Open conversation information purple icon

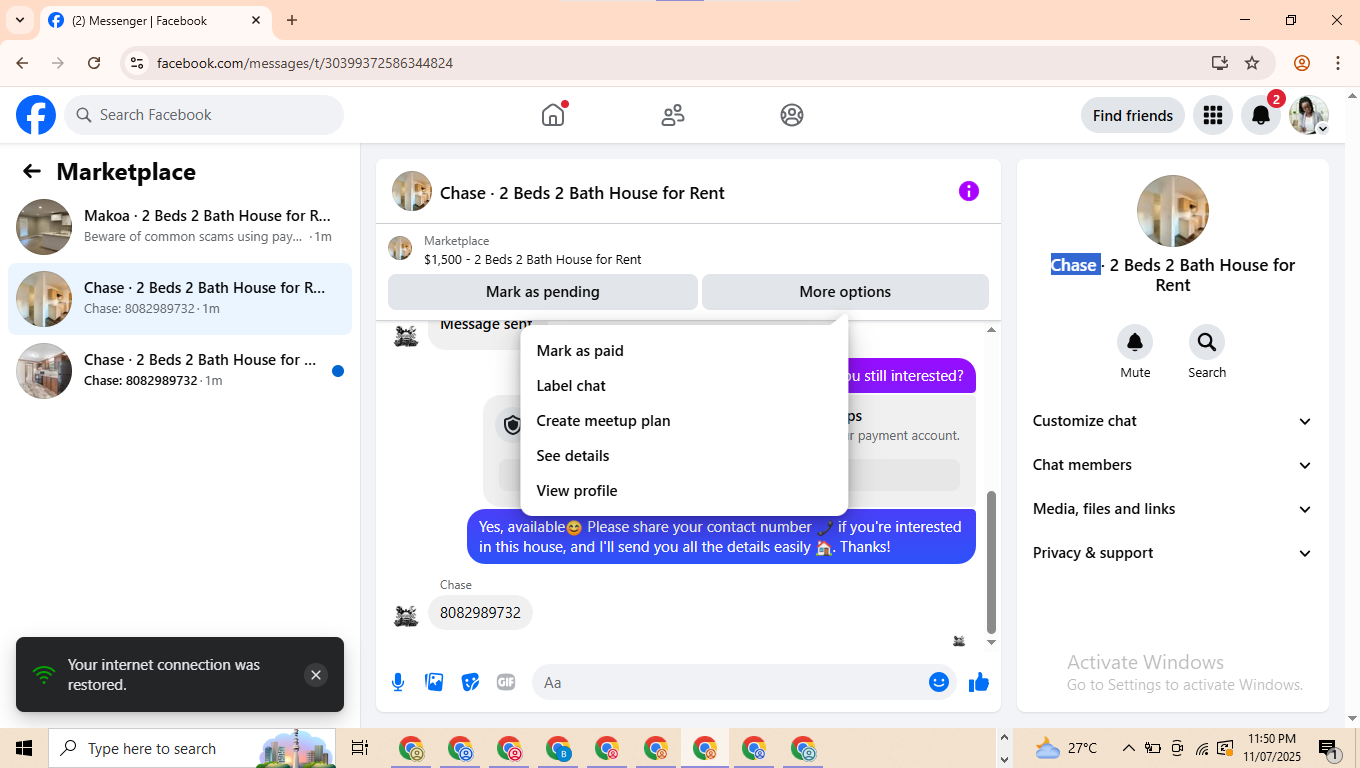point(969,191)
